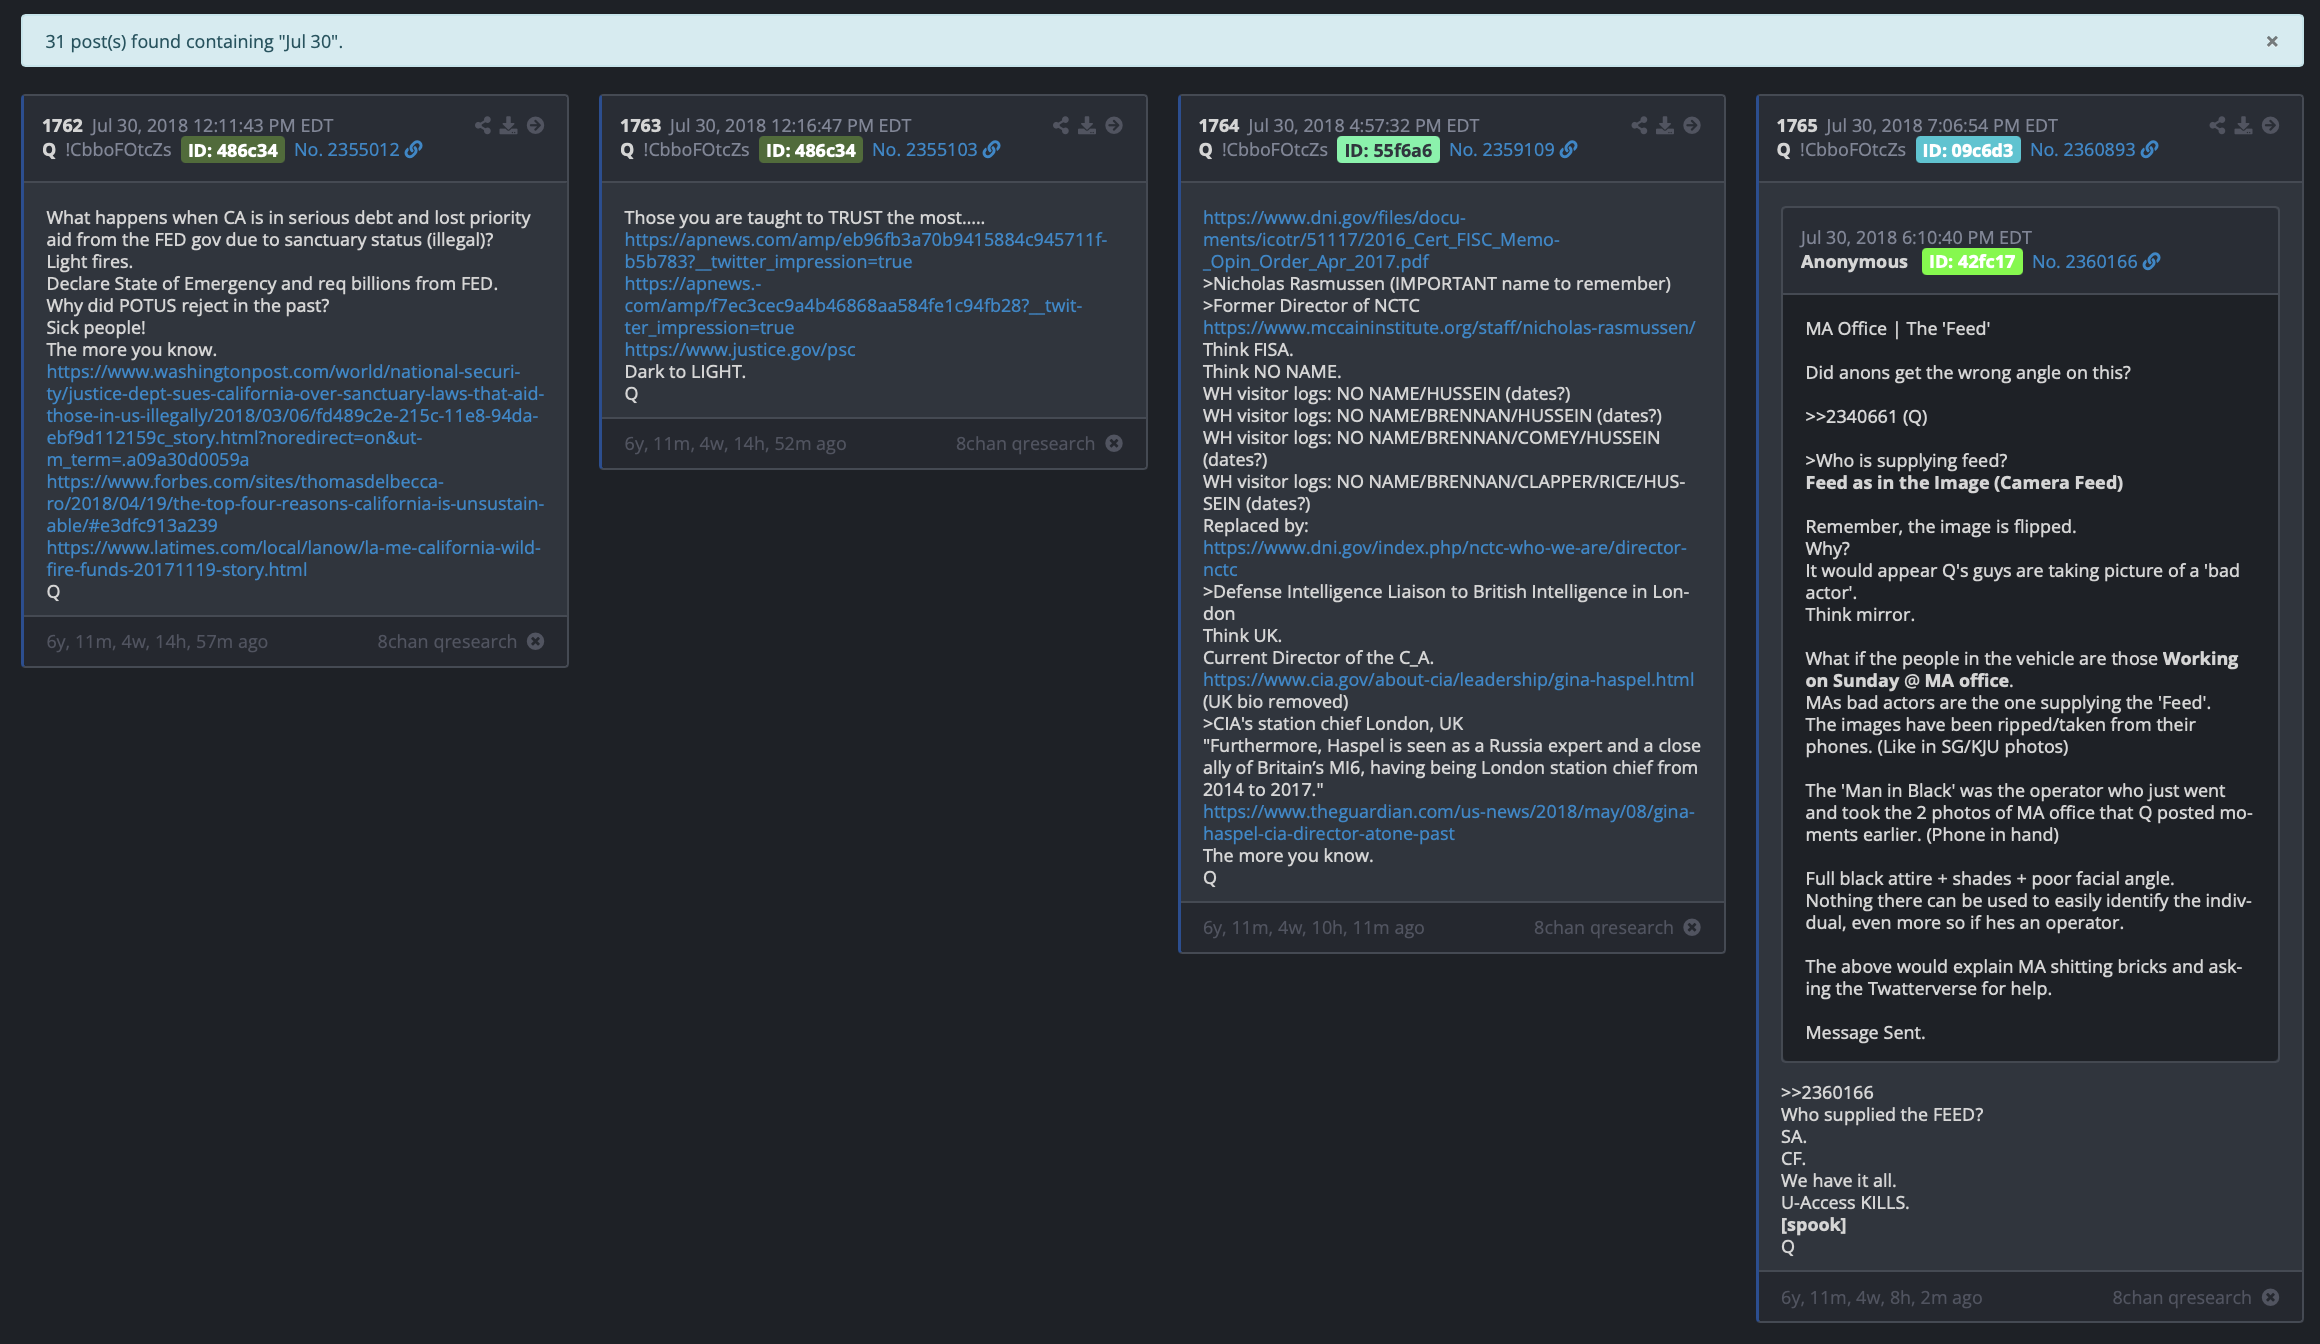Open the washingtonpost.com sanctuary laws link

click(295, 415)
